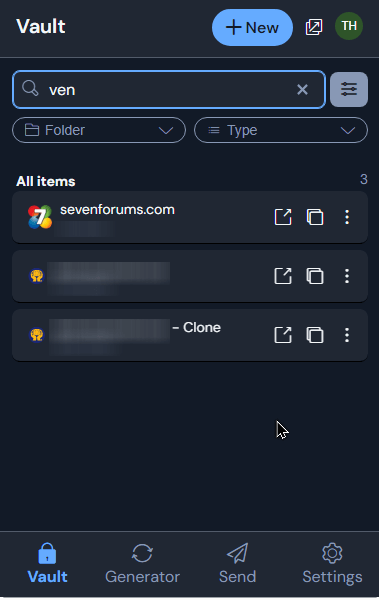
Task: Open the sevenforums.com vault item
Action: point(142,217)
